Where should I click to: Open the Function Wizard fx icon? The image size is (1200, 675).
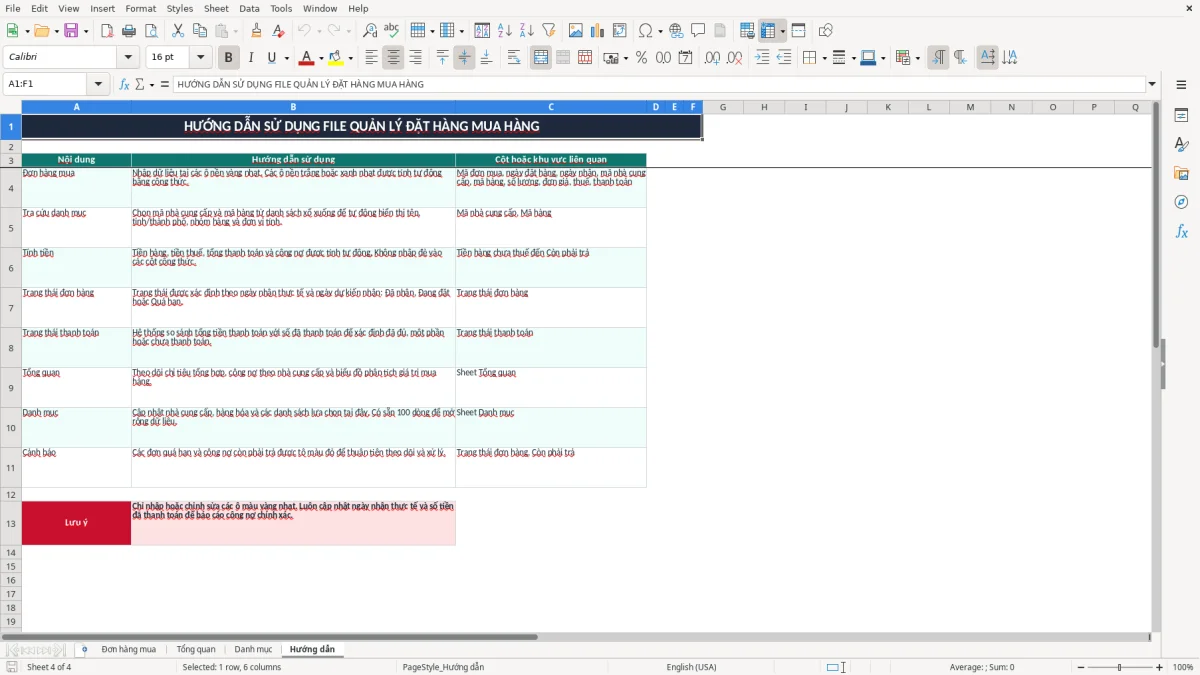(x=124, y=84)
